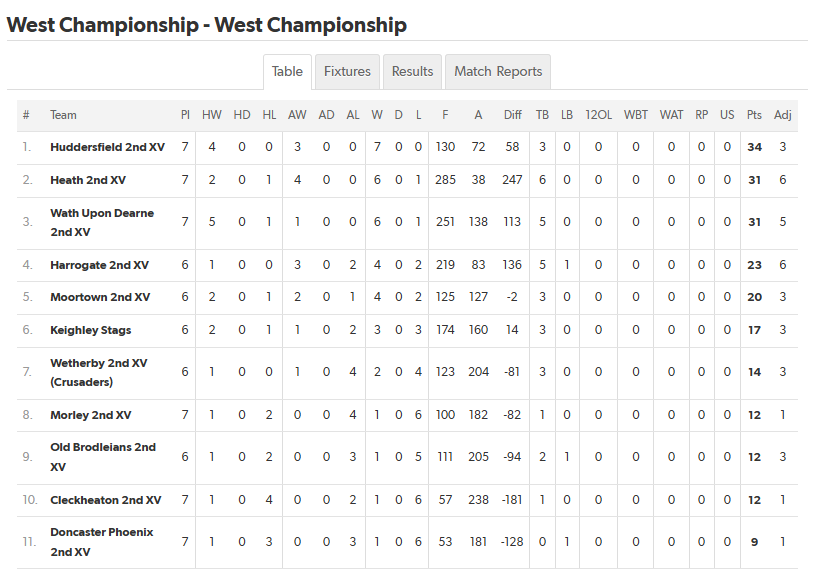
Task: Open Huddersfield 2nd XV team link
Action: (107, 147)
